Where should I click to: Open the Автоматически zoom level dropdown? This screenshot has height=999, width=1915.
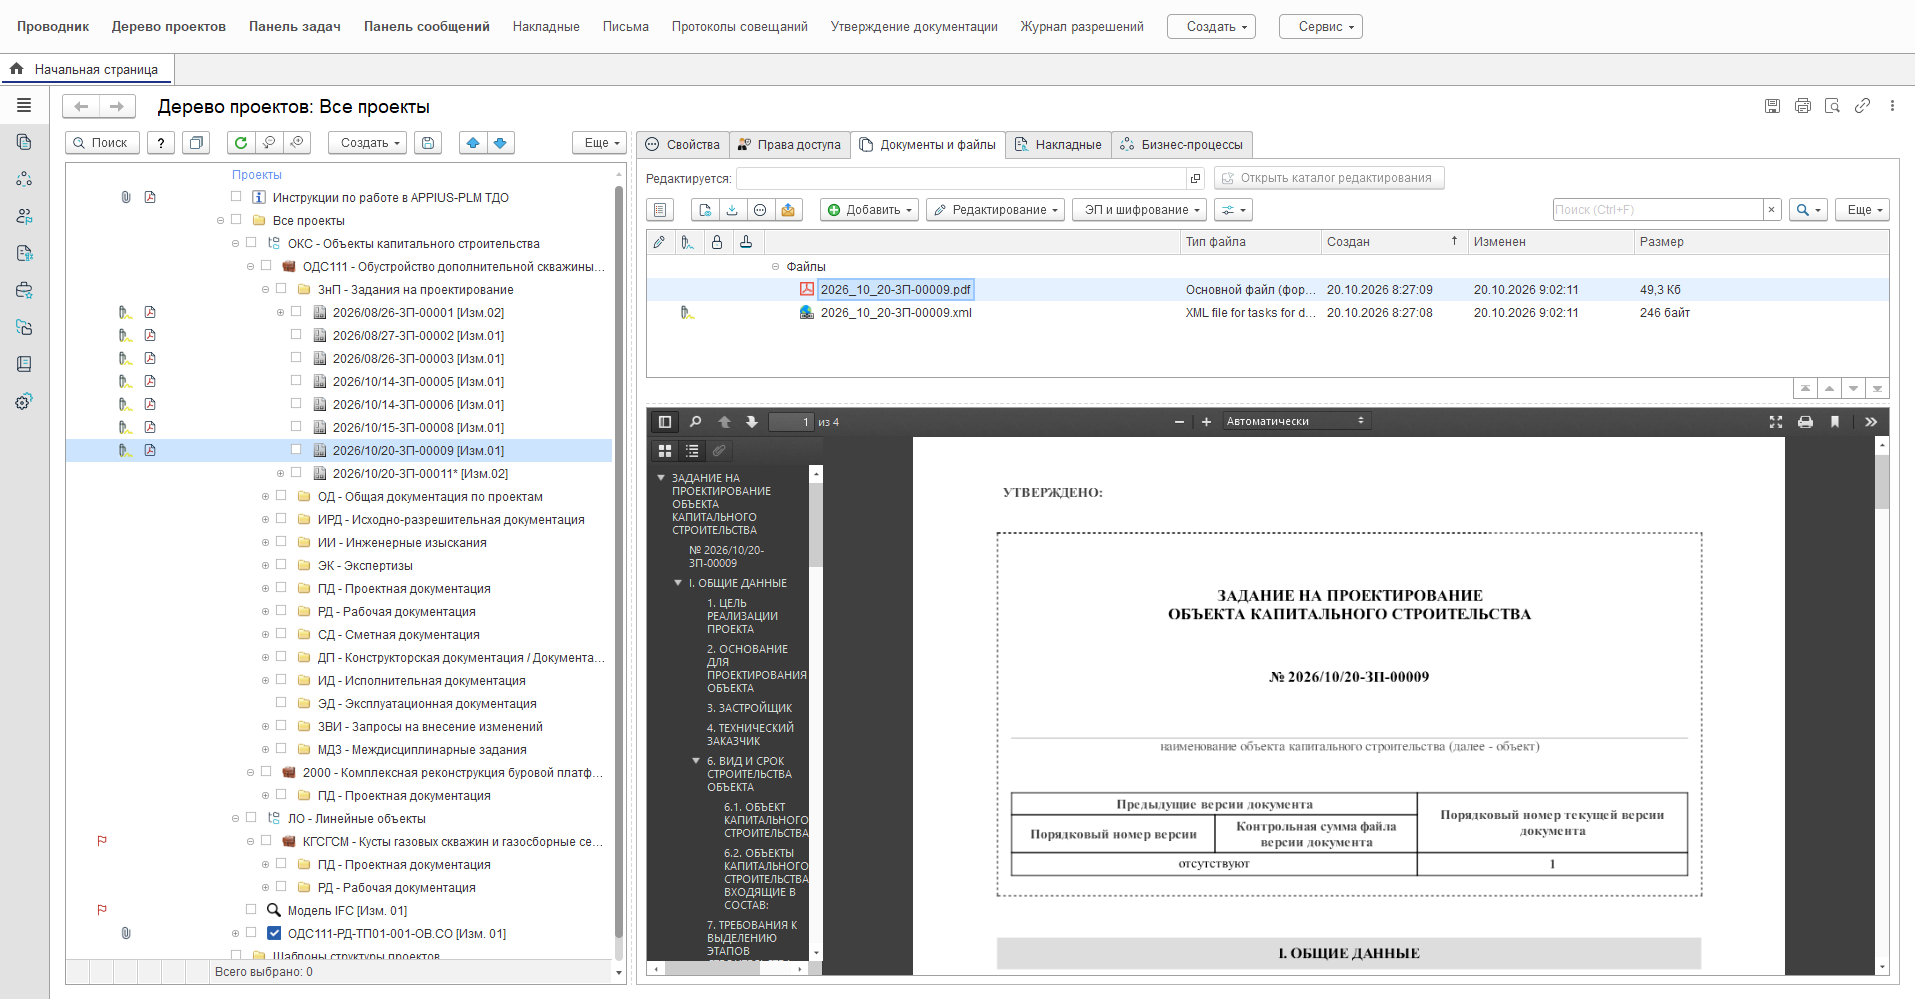pos(1296,422)
